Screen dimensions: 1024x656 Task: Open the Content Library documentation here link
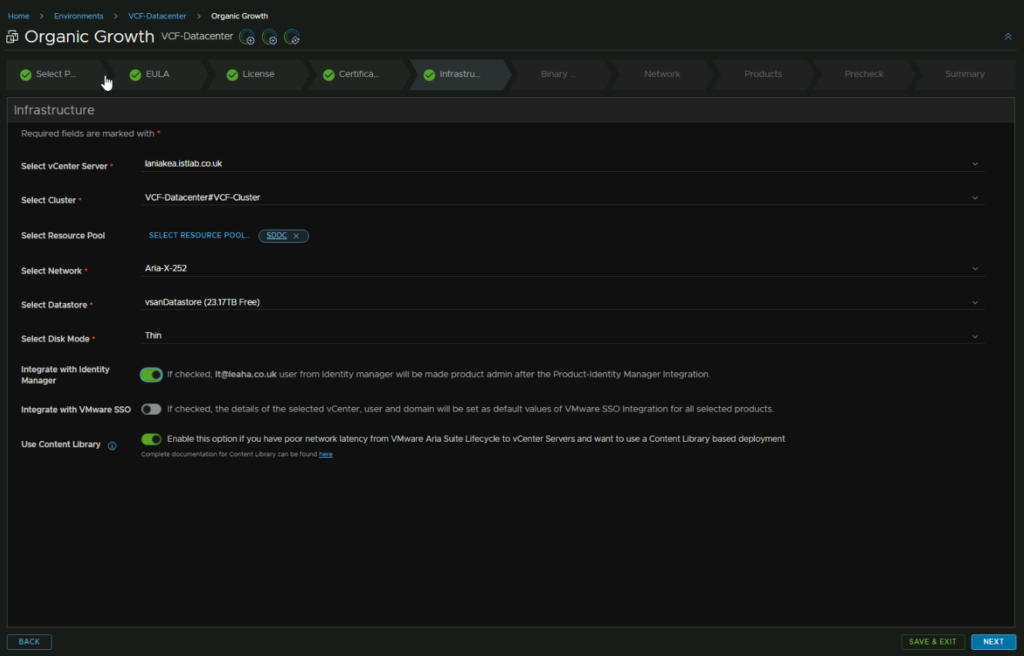(x=325, y=454)
